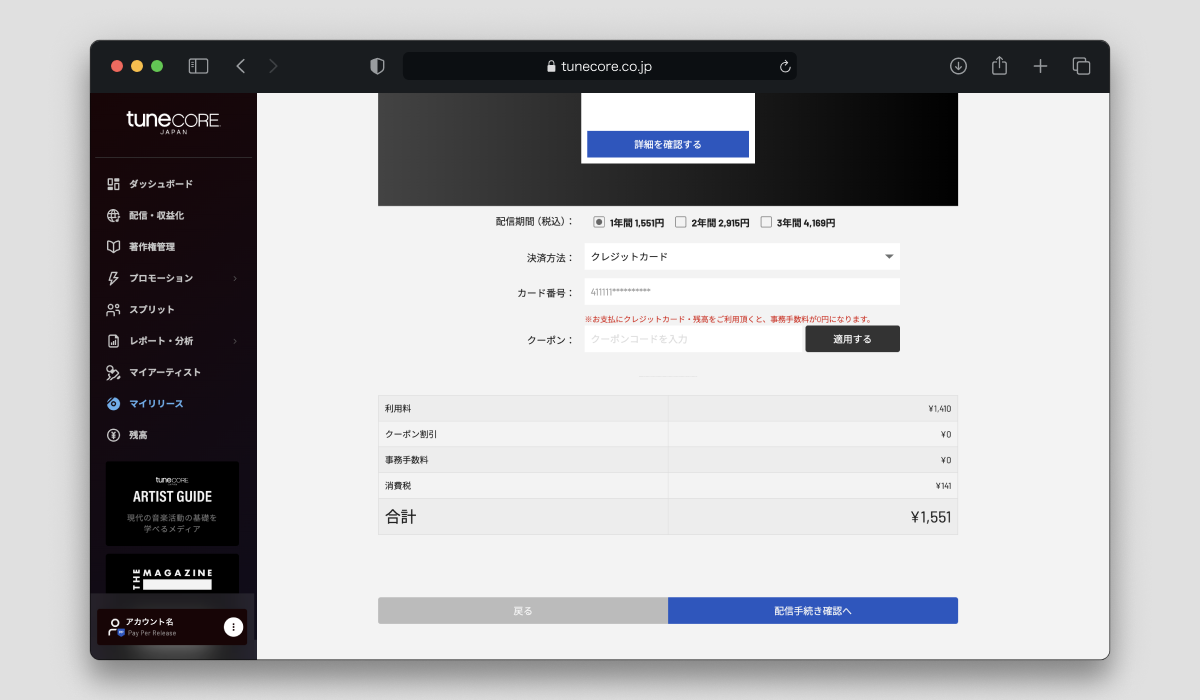Image resolution: width=1200 pixels, height=700 pixels.
Task: Click the account avatar icon
Action: [x=115, y=627]
